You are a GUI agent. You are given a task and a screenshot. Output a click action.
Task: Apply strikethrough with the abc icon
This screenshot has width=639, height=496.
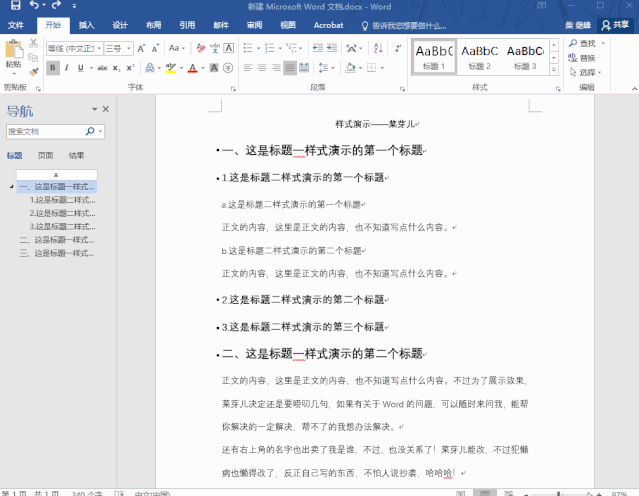tap(100, 68)
